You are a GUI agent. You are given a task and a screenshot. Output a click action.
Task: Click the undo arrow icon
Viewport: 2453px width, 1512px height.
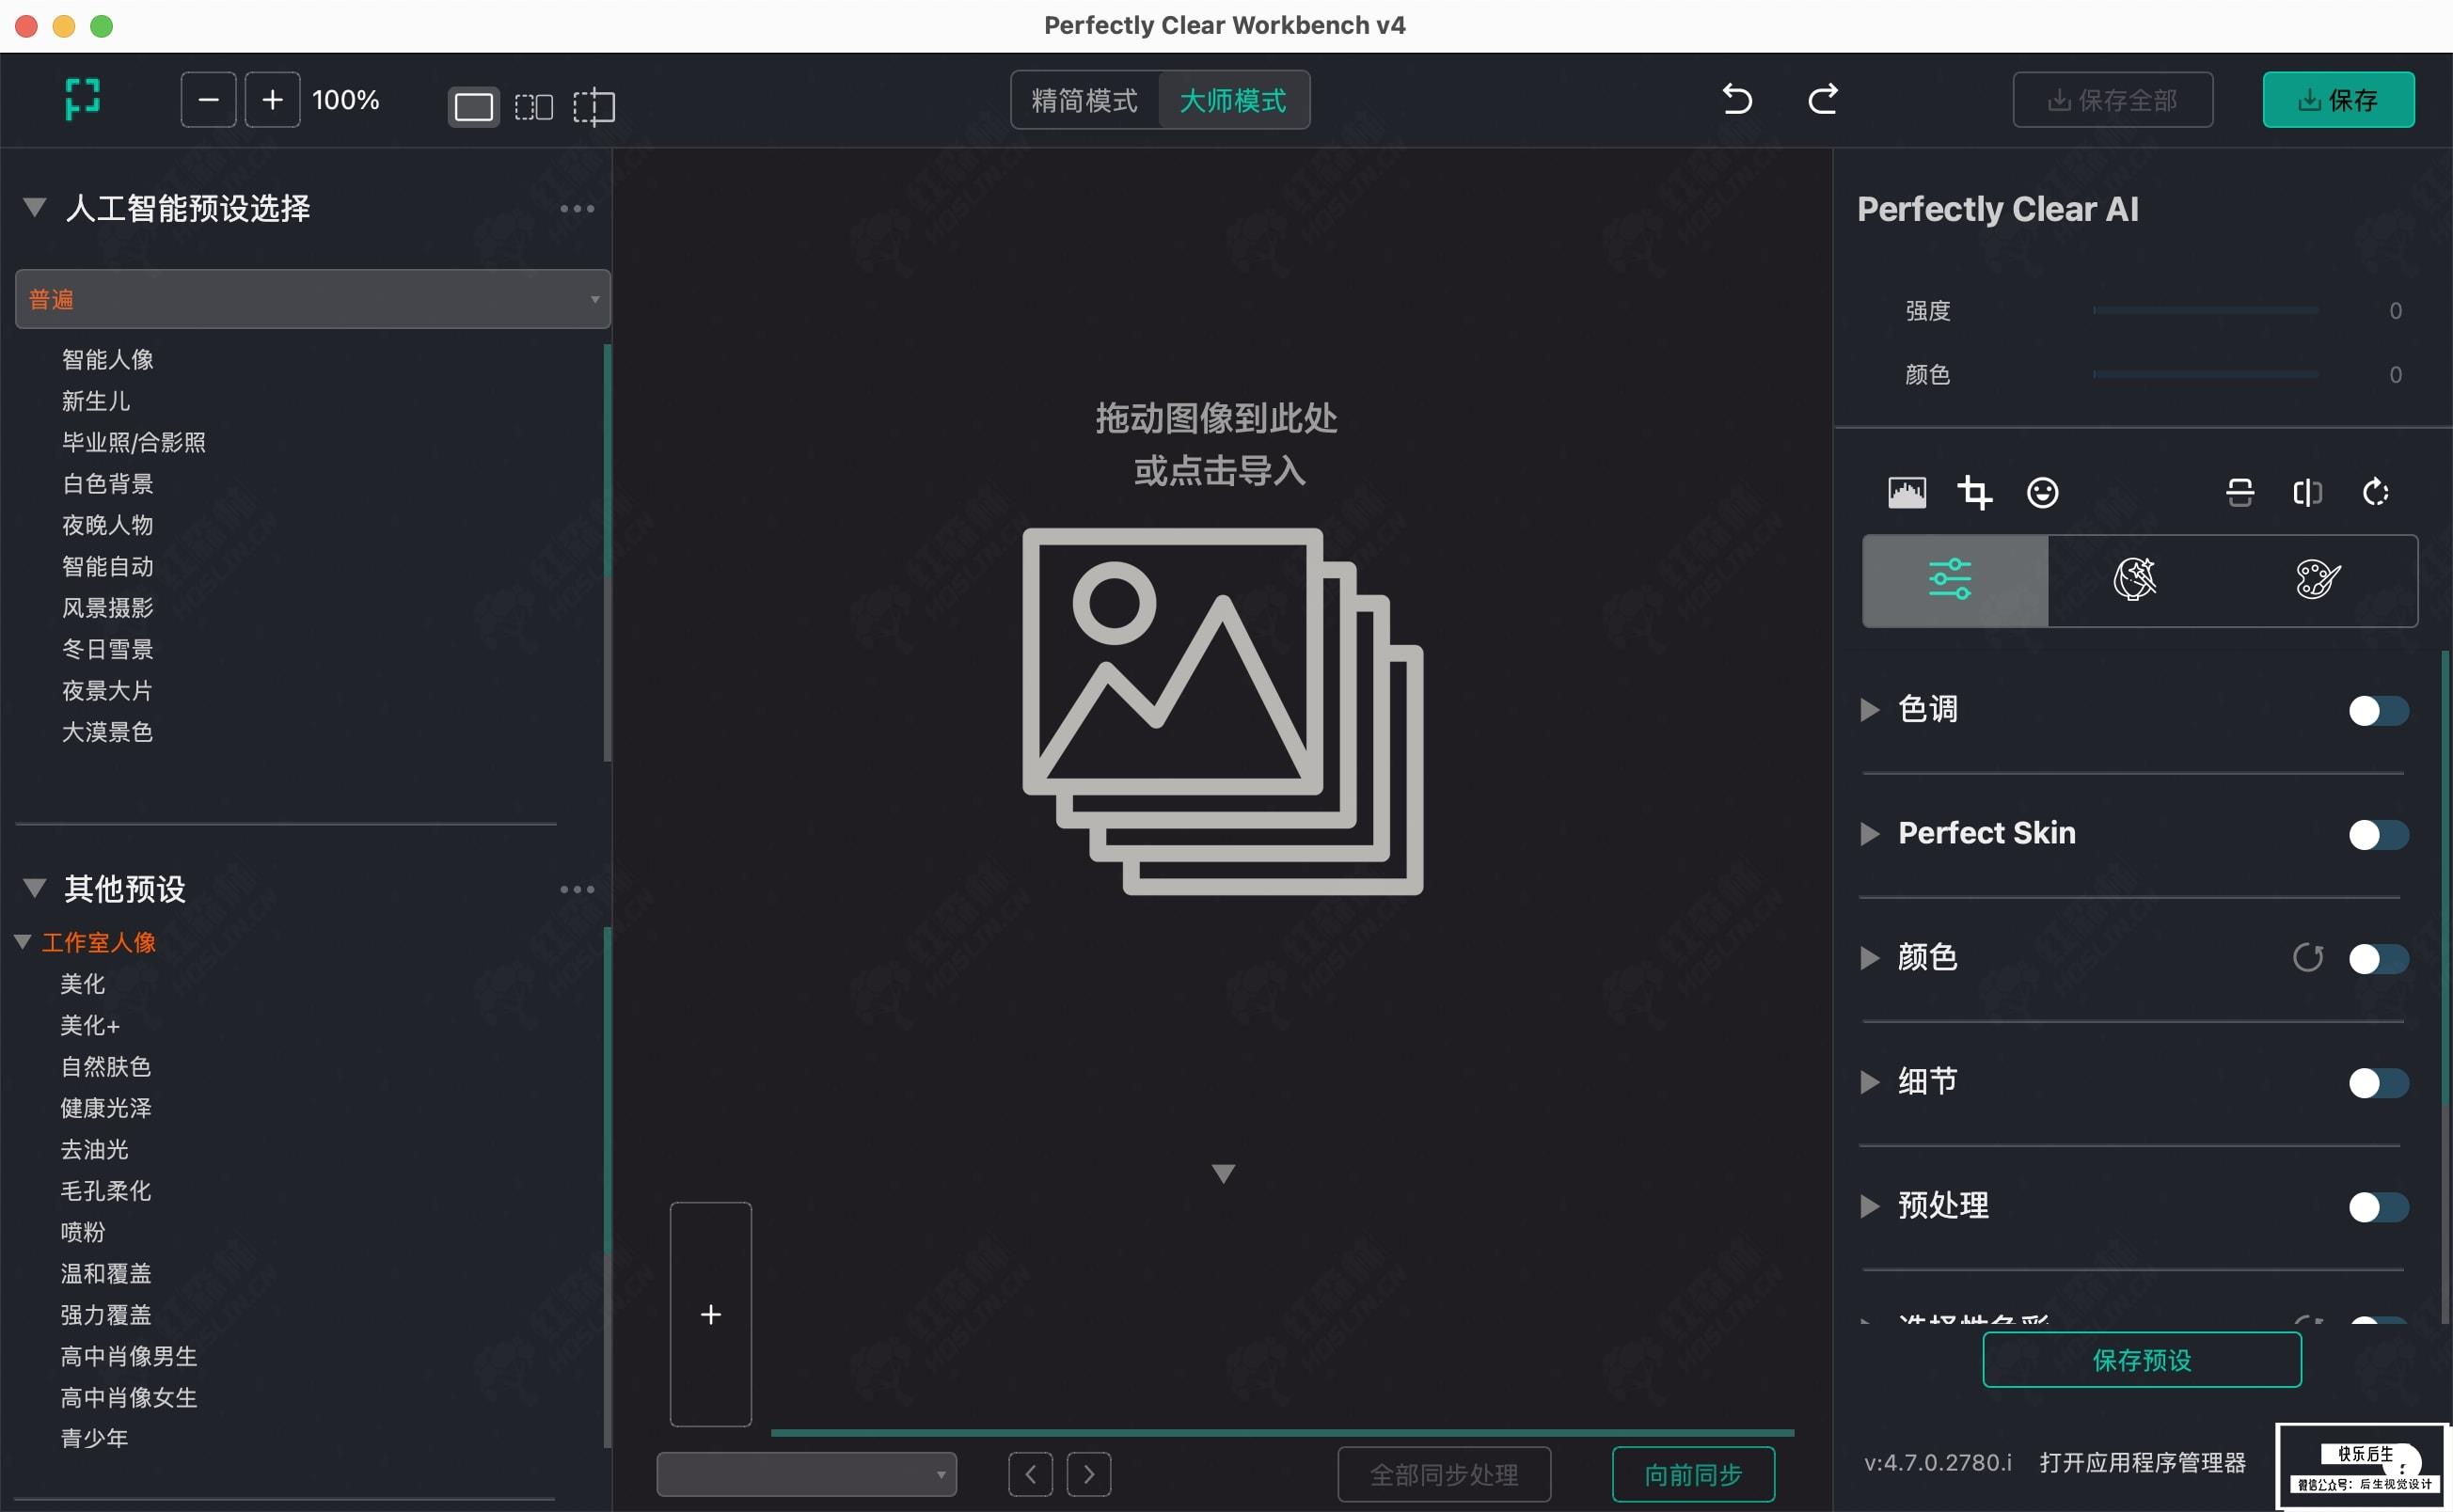pyautogui.click(x=1738, y=99)
